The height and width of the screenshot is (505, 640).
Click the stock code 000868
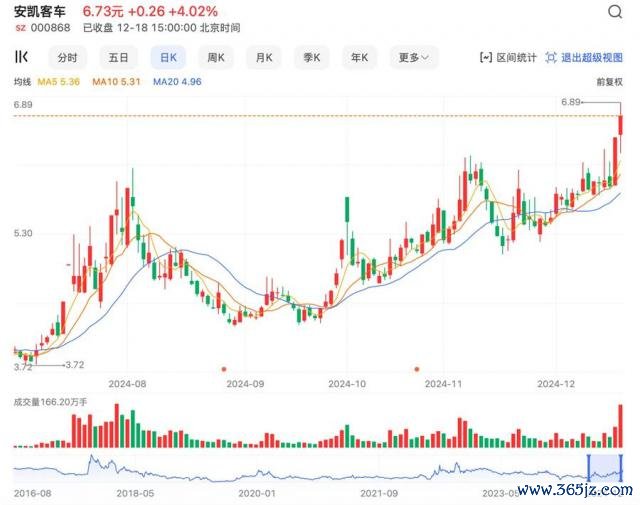51,28
